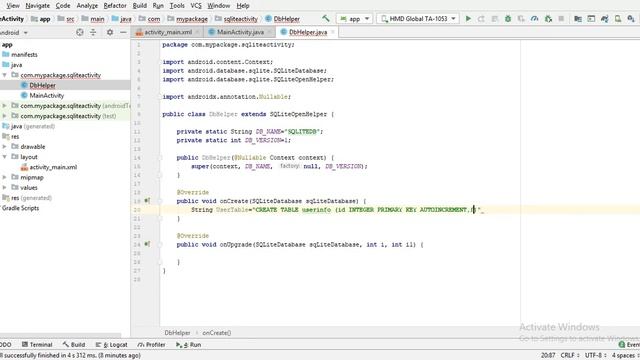Click the sqliteactivity breadcrumb in navigation bar
This screenshot has width=640, height=360.
[240, 19]
